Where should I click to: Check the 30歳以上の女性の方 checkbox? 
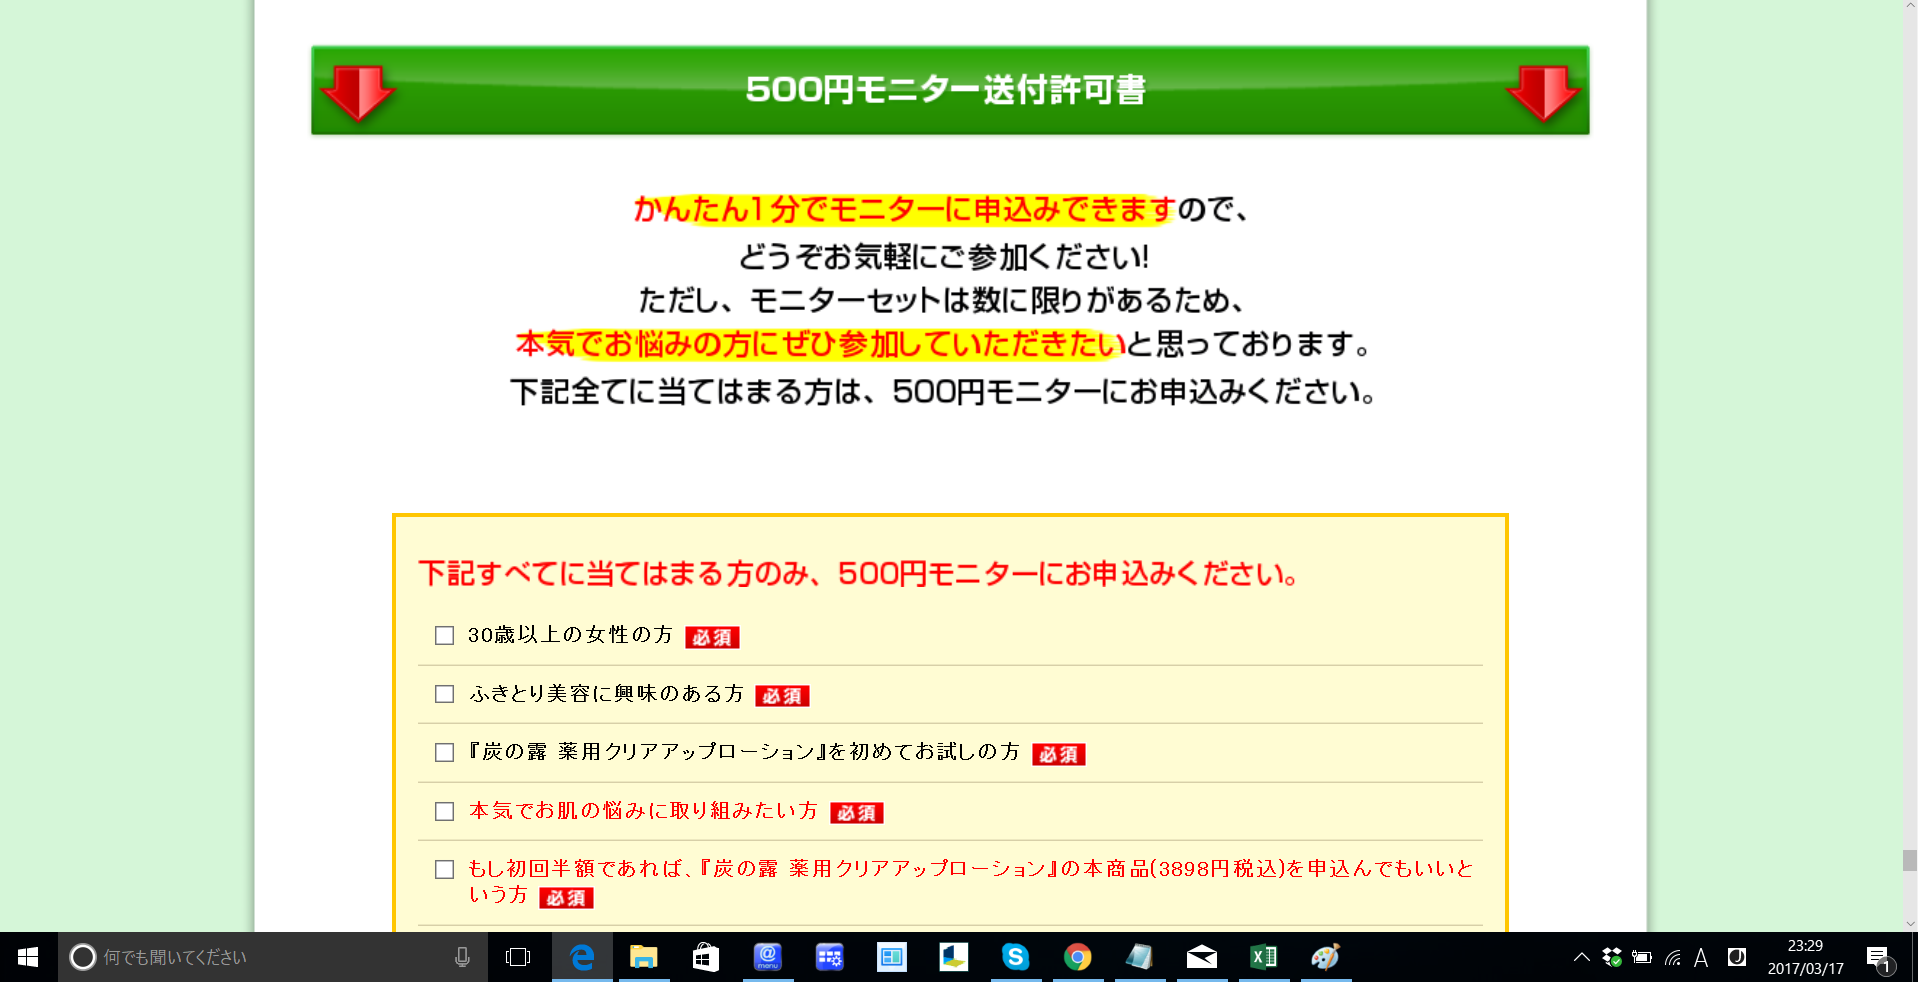445,636
